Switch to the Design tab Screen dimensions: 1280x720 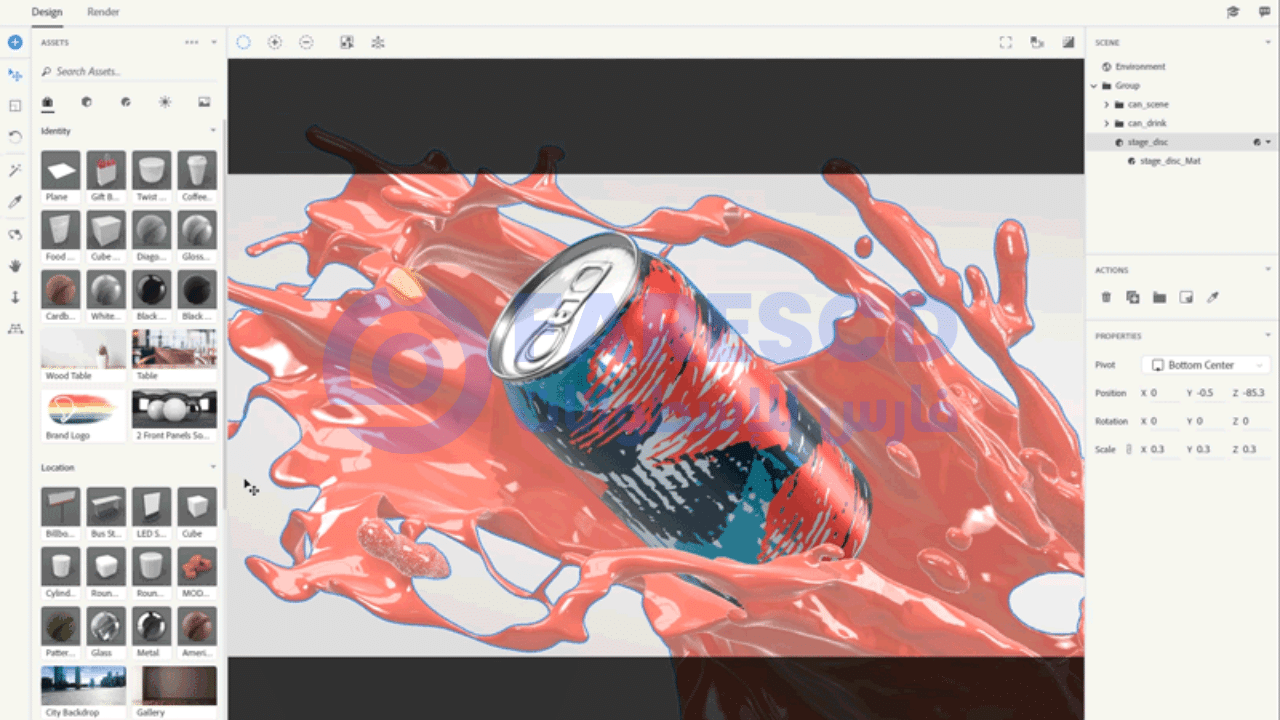click(47, 12)
